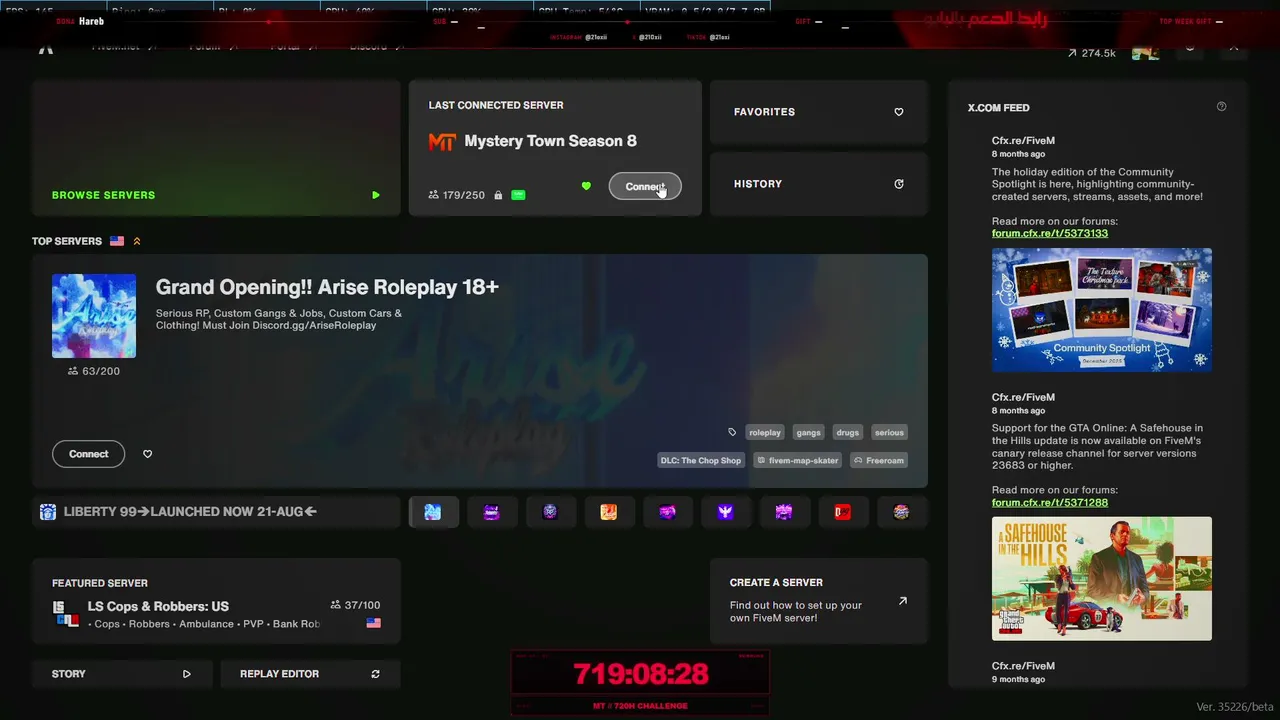Click the Mystery Town Season 8 title
The height and width of the screenshot is (720, 1280).
click(550, 141)
